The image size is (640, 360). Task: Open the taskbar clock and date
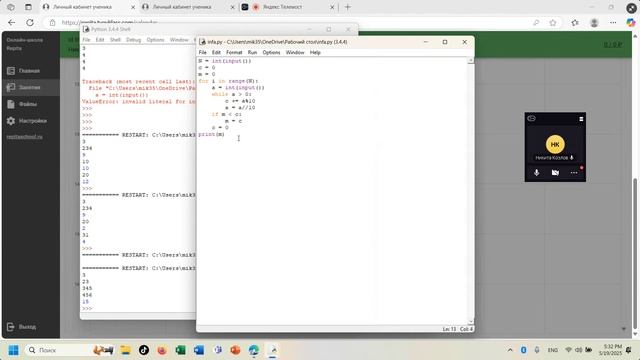point(611,350)
